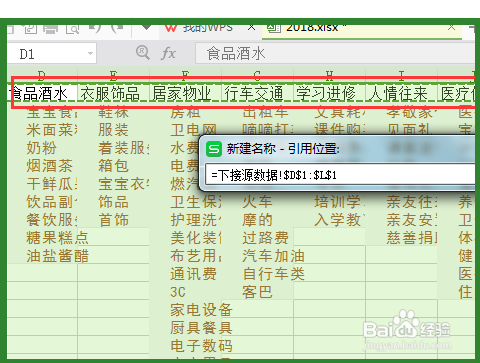This screenshot has height=363, width=480.
Task: Select the 烟酒茶 cell
Action: 42,166
